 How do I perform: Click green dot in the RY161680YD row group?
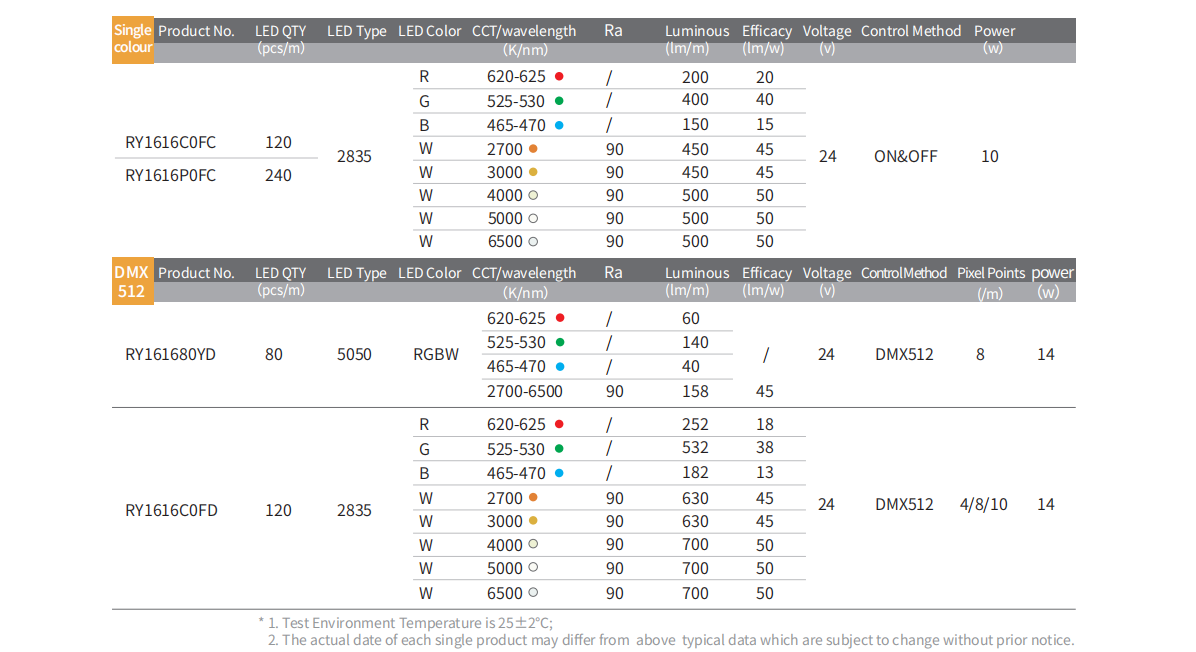coord(559,342)
